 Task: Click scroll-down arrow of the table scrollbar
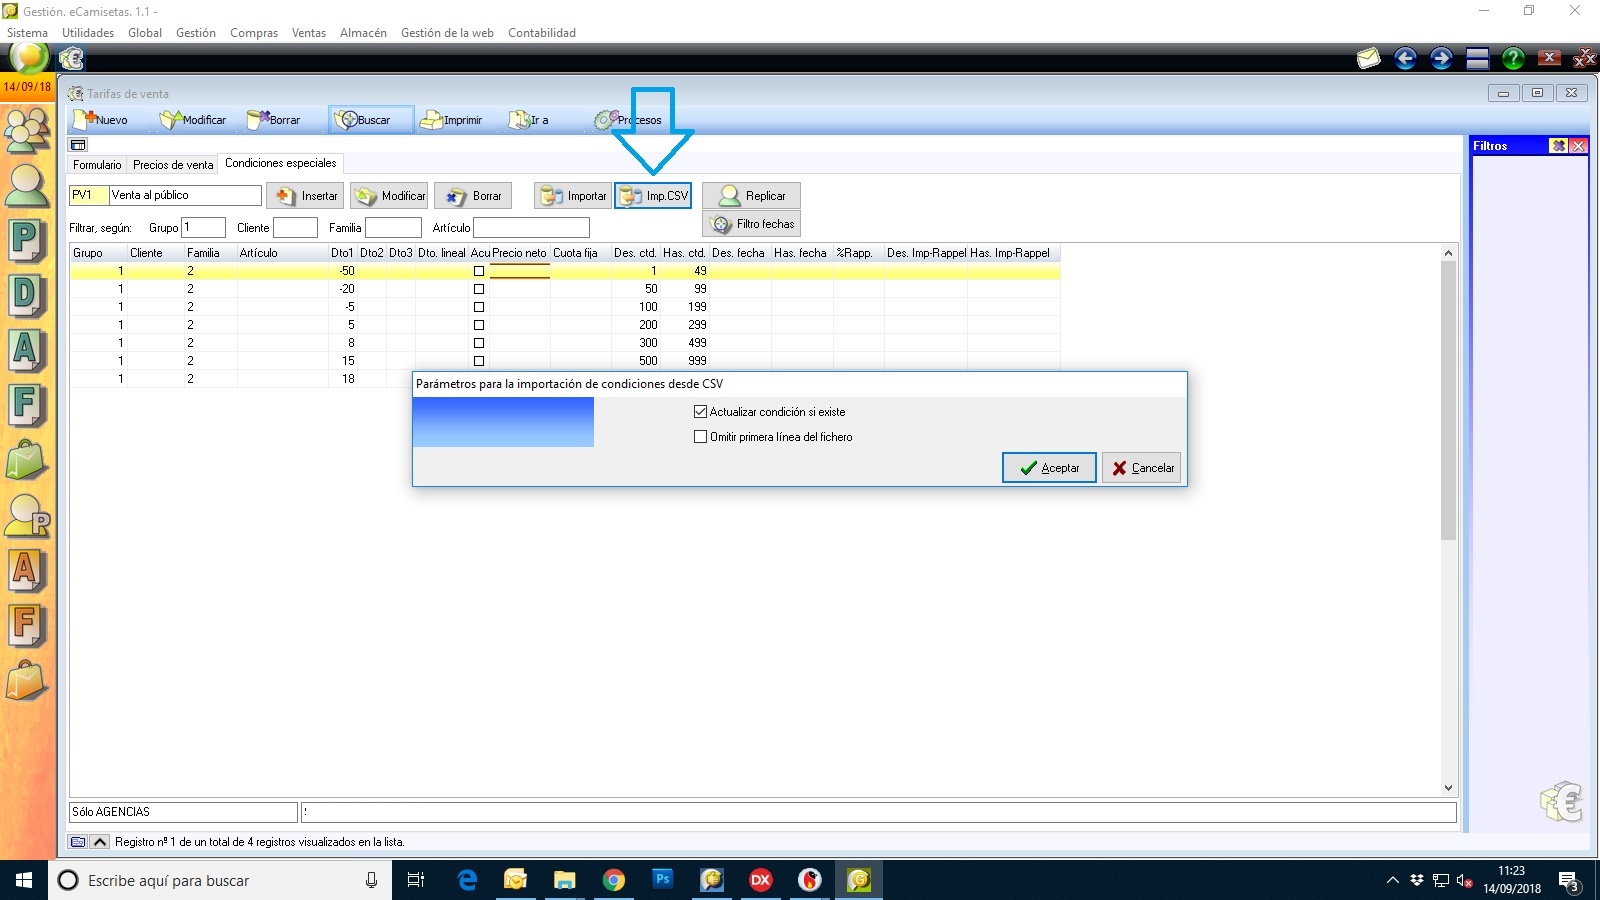pos(1448,788)
